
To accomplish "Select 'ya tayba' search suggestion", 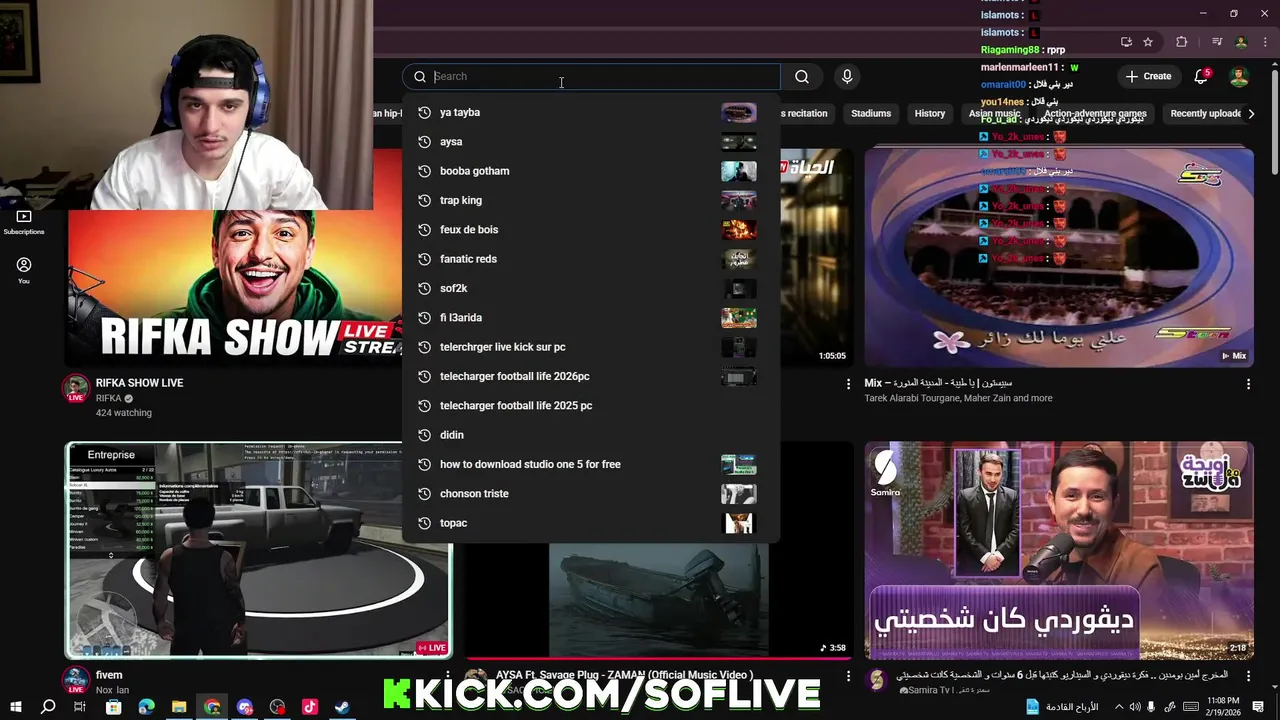I will click(x=590, y=113).
